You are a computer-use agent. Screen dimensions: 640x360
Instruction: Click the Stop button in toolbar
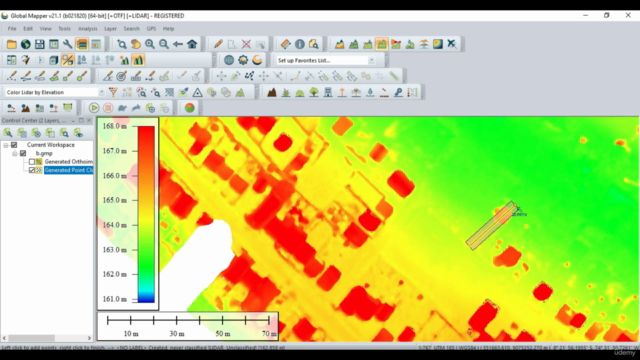click(108, 108)
